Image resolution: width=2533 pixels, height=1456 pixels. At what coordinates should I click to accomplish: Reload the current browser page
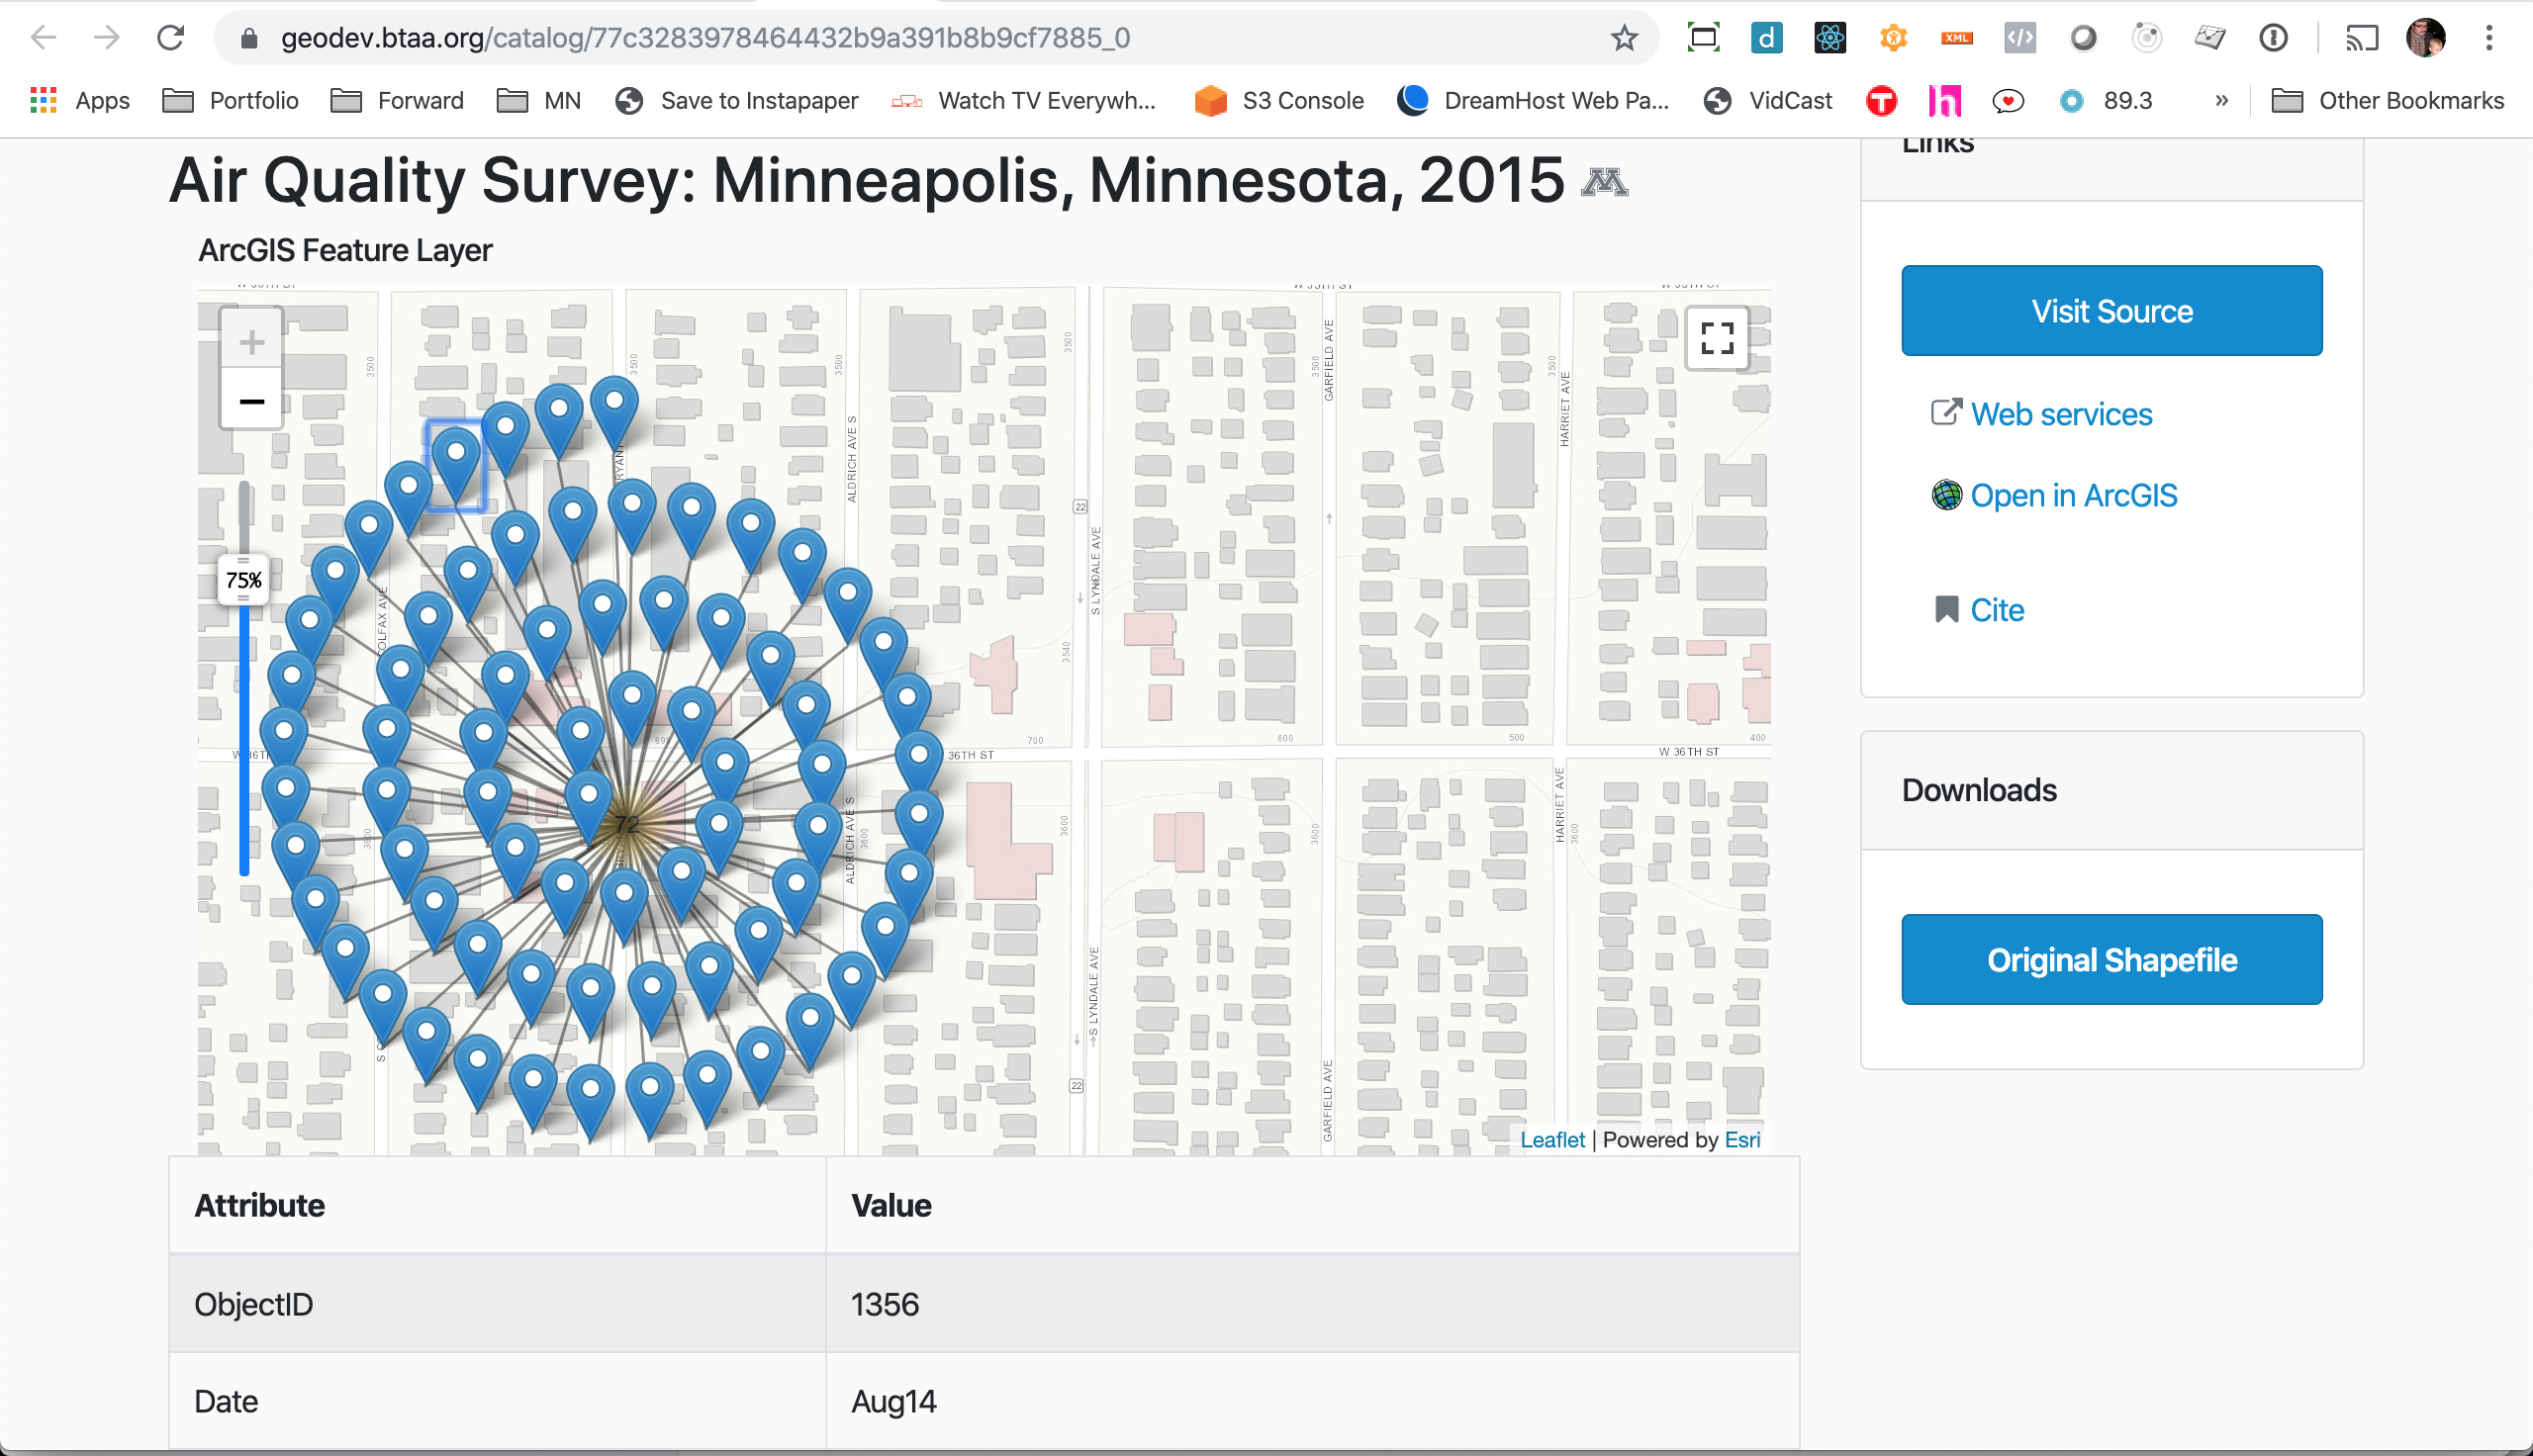click(171, 38)
